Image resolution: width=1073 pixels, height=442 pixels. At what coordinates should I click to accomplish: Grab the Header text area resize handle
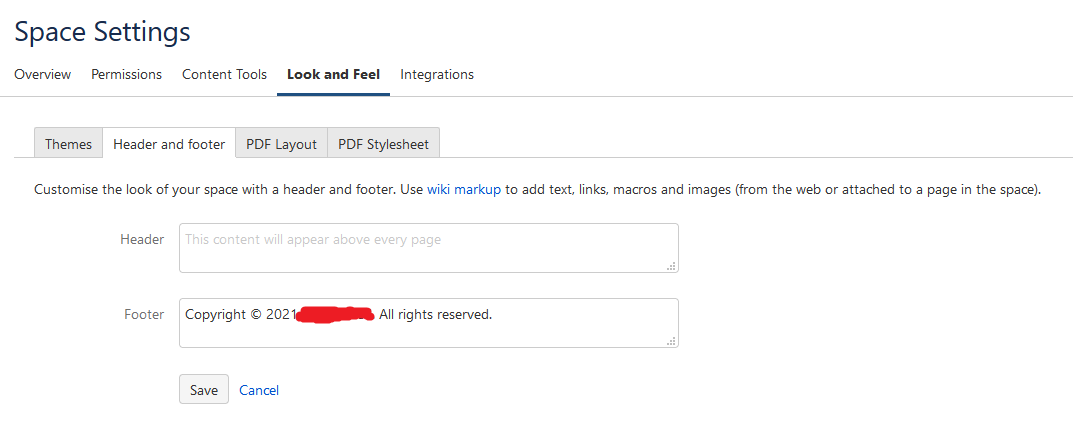click(671, 266)
